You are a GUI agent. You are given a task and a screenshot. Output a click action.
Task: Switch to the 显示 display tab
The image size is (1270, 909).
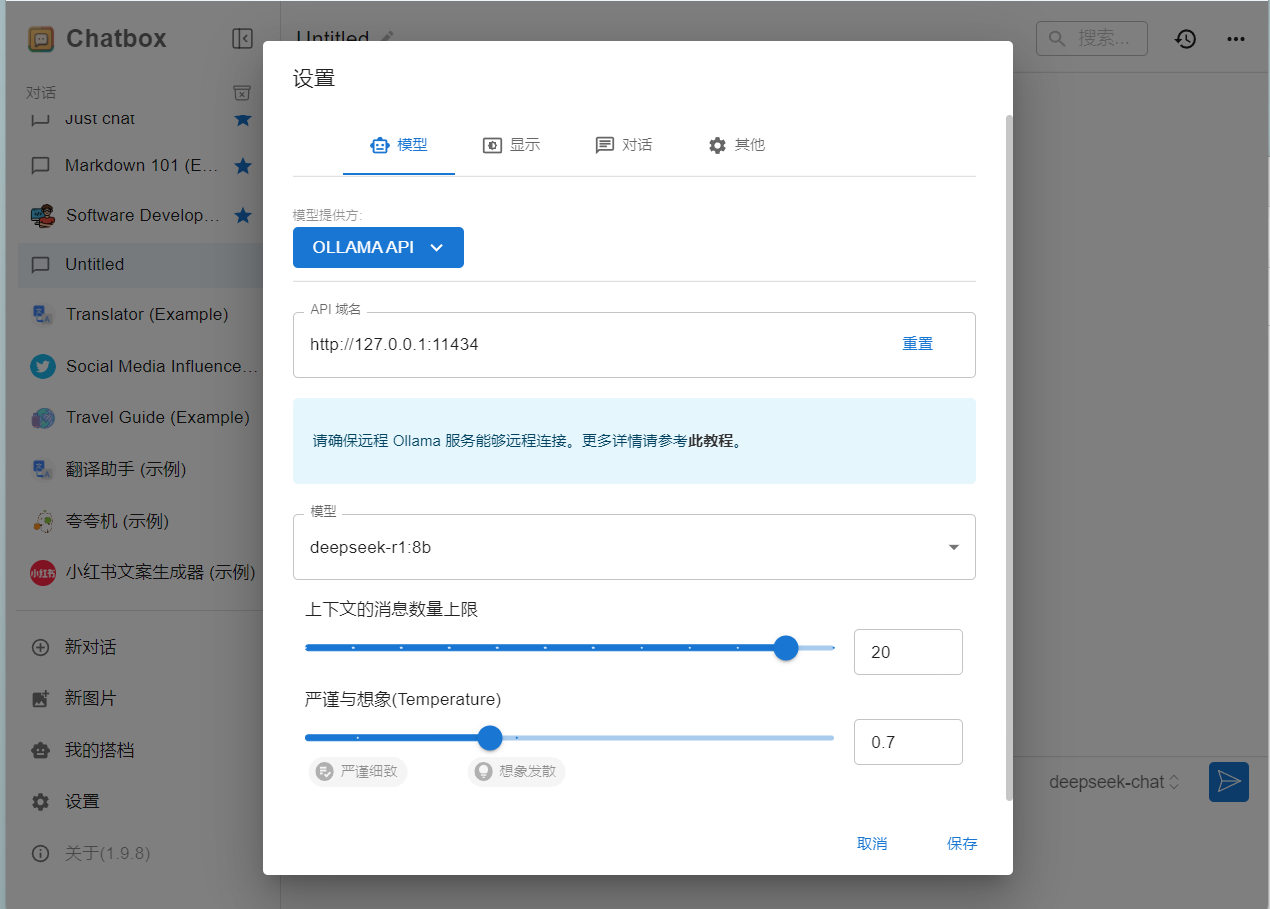511,145
